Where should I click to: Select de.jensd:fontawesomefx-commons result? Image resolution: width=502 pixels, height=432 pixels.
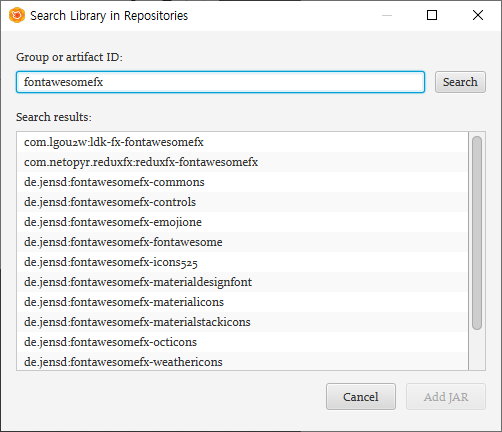242,182
